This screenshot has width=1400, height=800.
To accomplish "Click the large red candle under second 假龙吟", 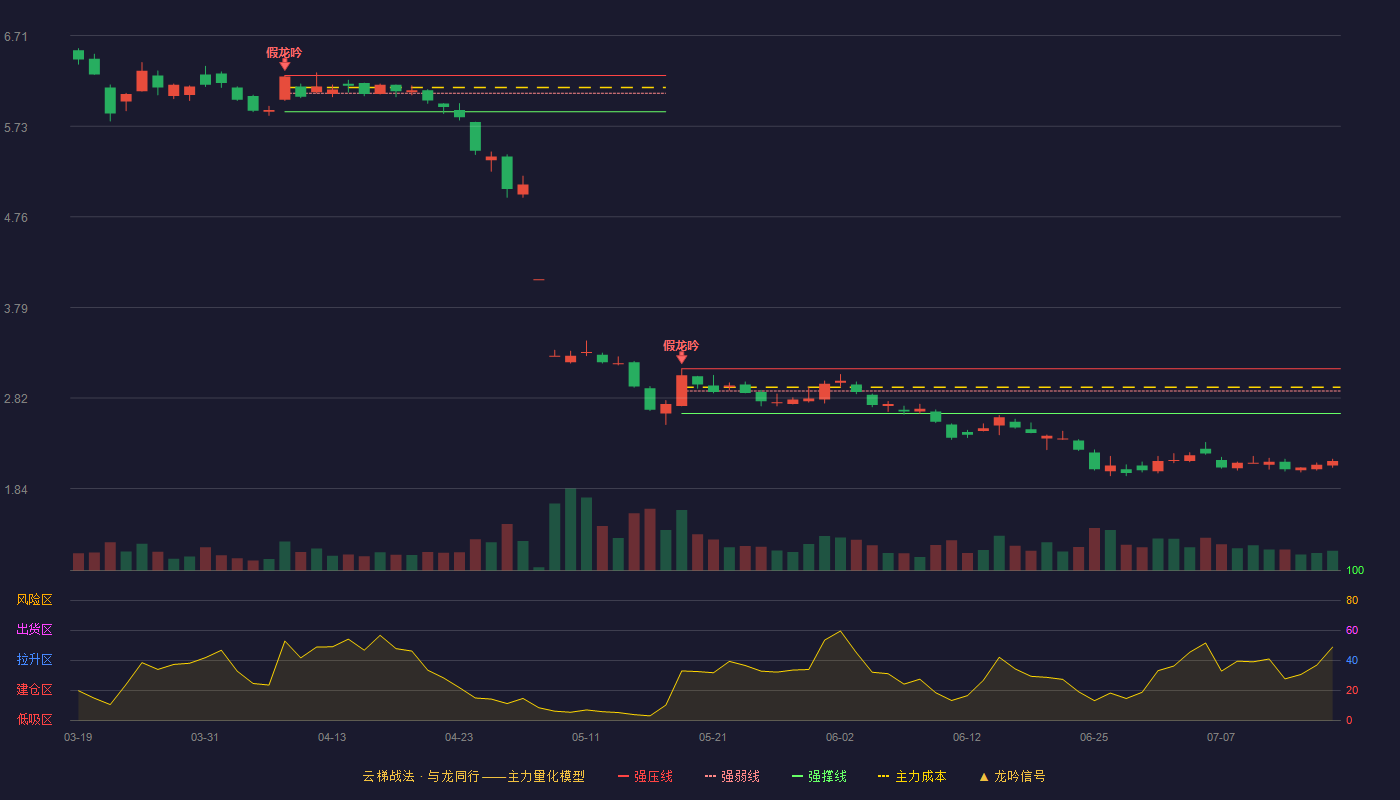I will [x=681, y=390].
